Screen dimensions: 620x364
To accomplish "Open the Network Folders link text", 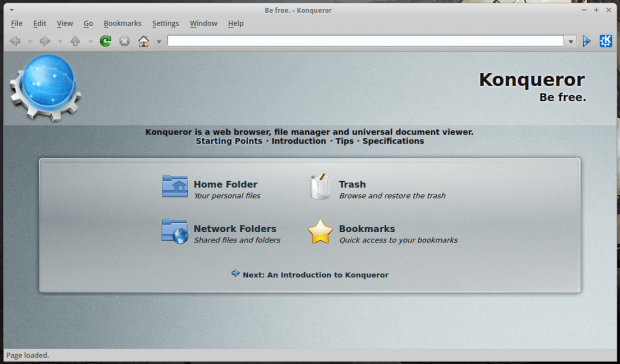I will pos(235,229).
